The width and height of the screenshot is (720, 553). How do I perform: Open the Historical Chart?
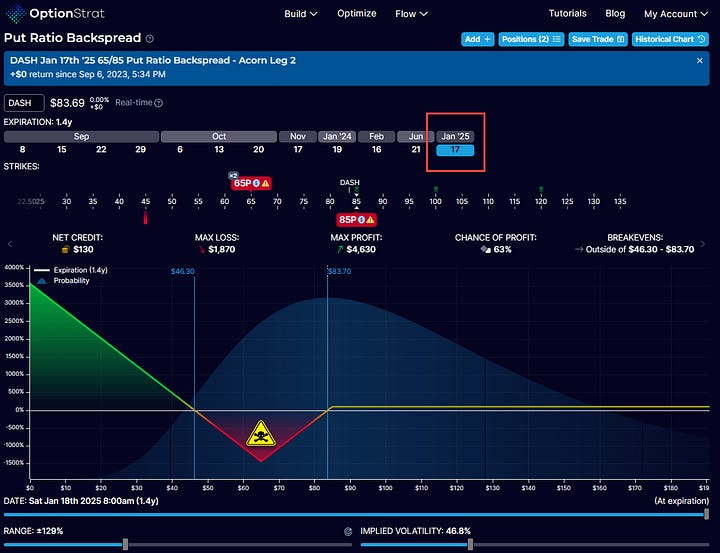670,40
